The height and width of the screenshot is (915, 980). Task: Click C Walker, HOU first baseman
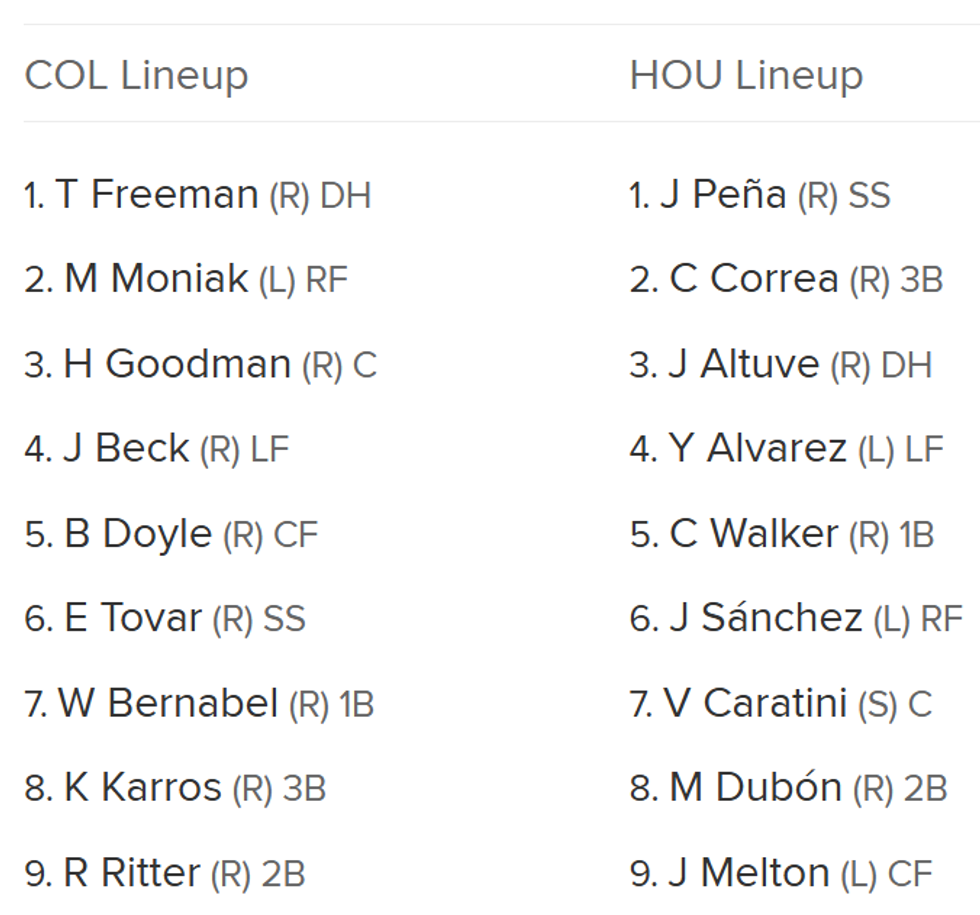tap(753, 534)
